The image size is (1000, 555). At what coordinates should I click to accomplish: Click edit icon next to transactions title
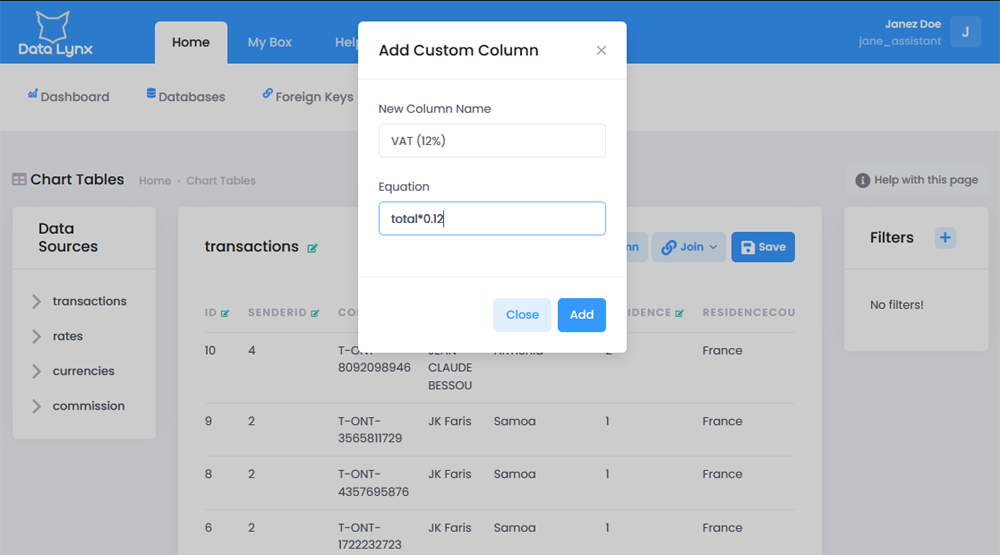click(313, 248)
